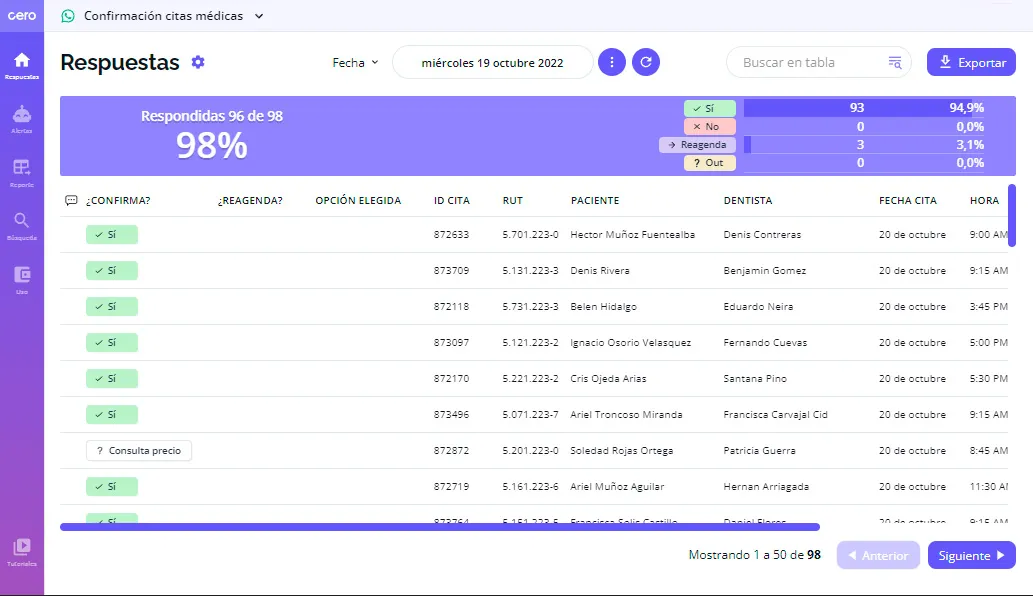Select appointment ID 872633
Screen dimensions: 1033x596
[x=451, y=234]
